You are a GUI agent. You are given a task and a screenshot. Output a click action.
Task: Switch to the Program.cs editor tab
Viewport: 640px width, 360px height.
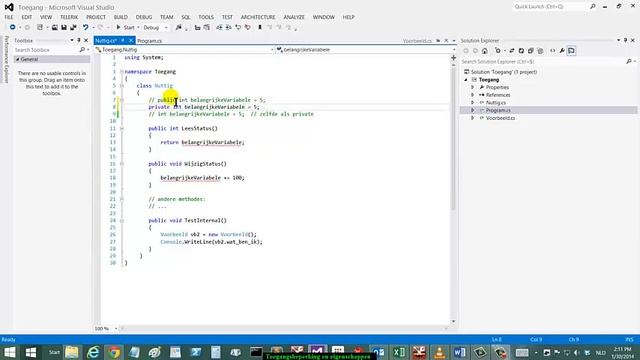pos(149,41)
